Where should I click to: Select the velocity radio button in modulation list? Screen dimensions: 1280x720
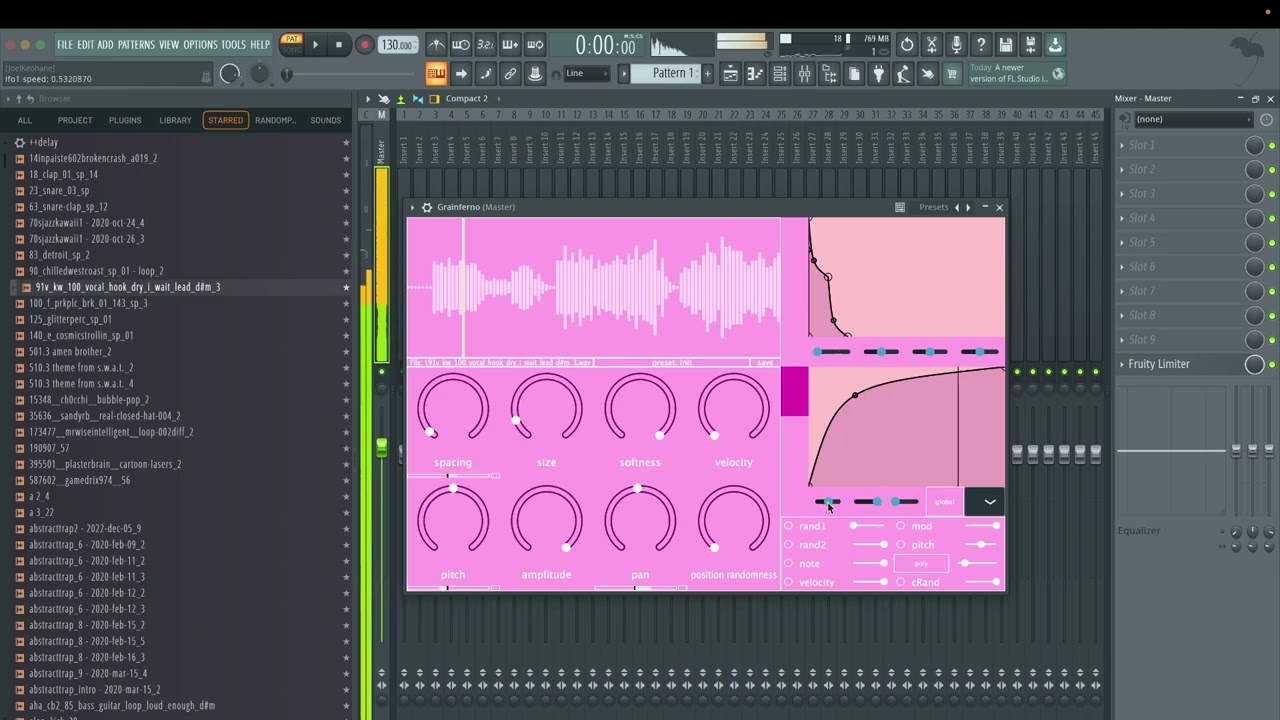[x=788, y=582]
